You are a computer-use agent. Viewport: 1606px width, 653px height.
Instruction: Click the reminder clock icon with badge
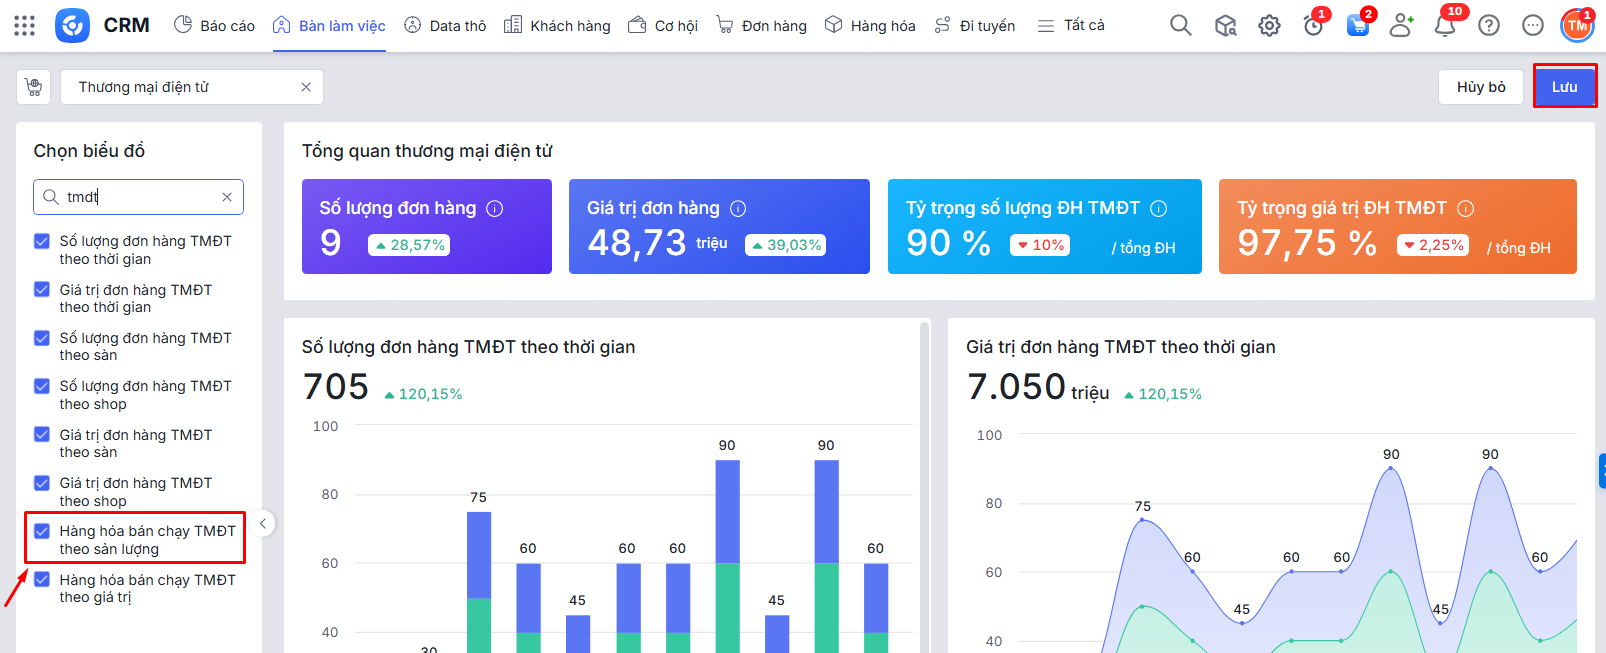(x=1313, y=26)
